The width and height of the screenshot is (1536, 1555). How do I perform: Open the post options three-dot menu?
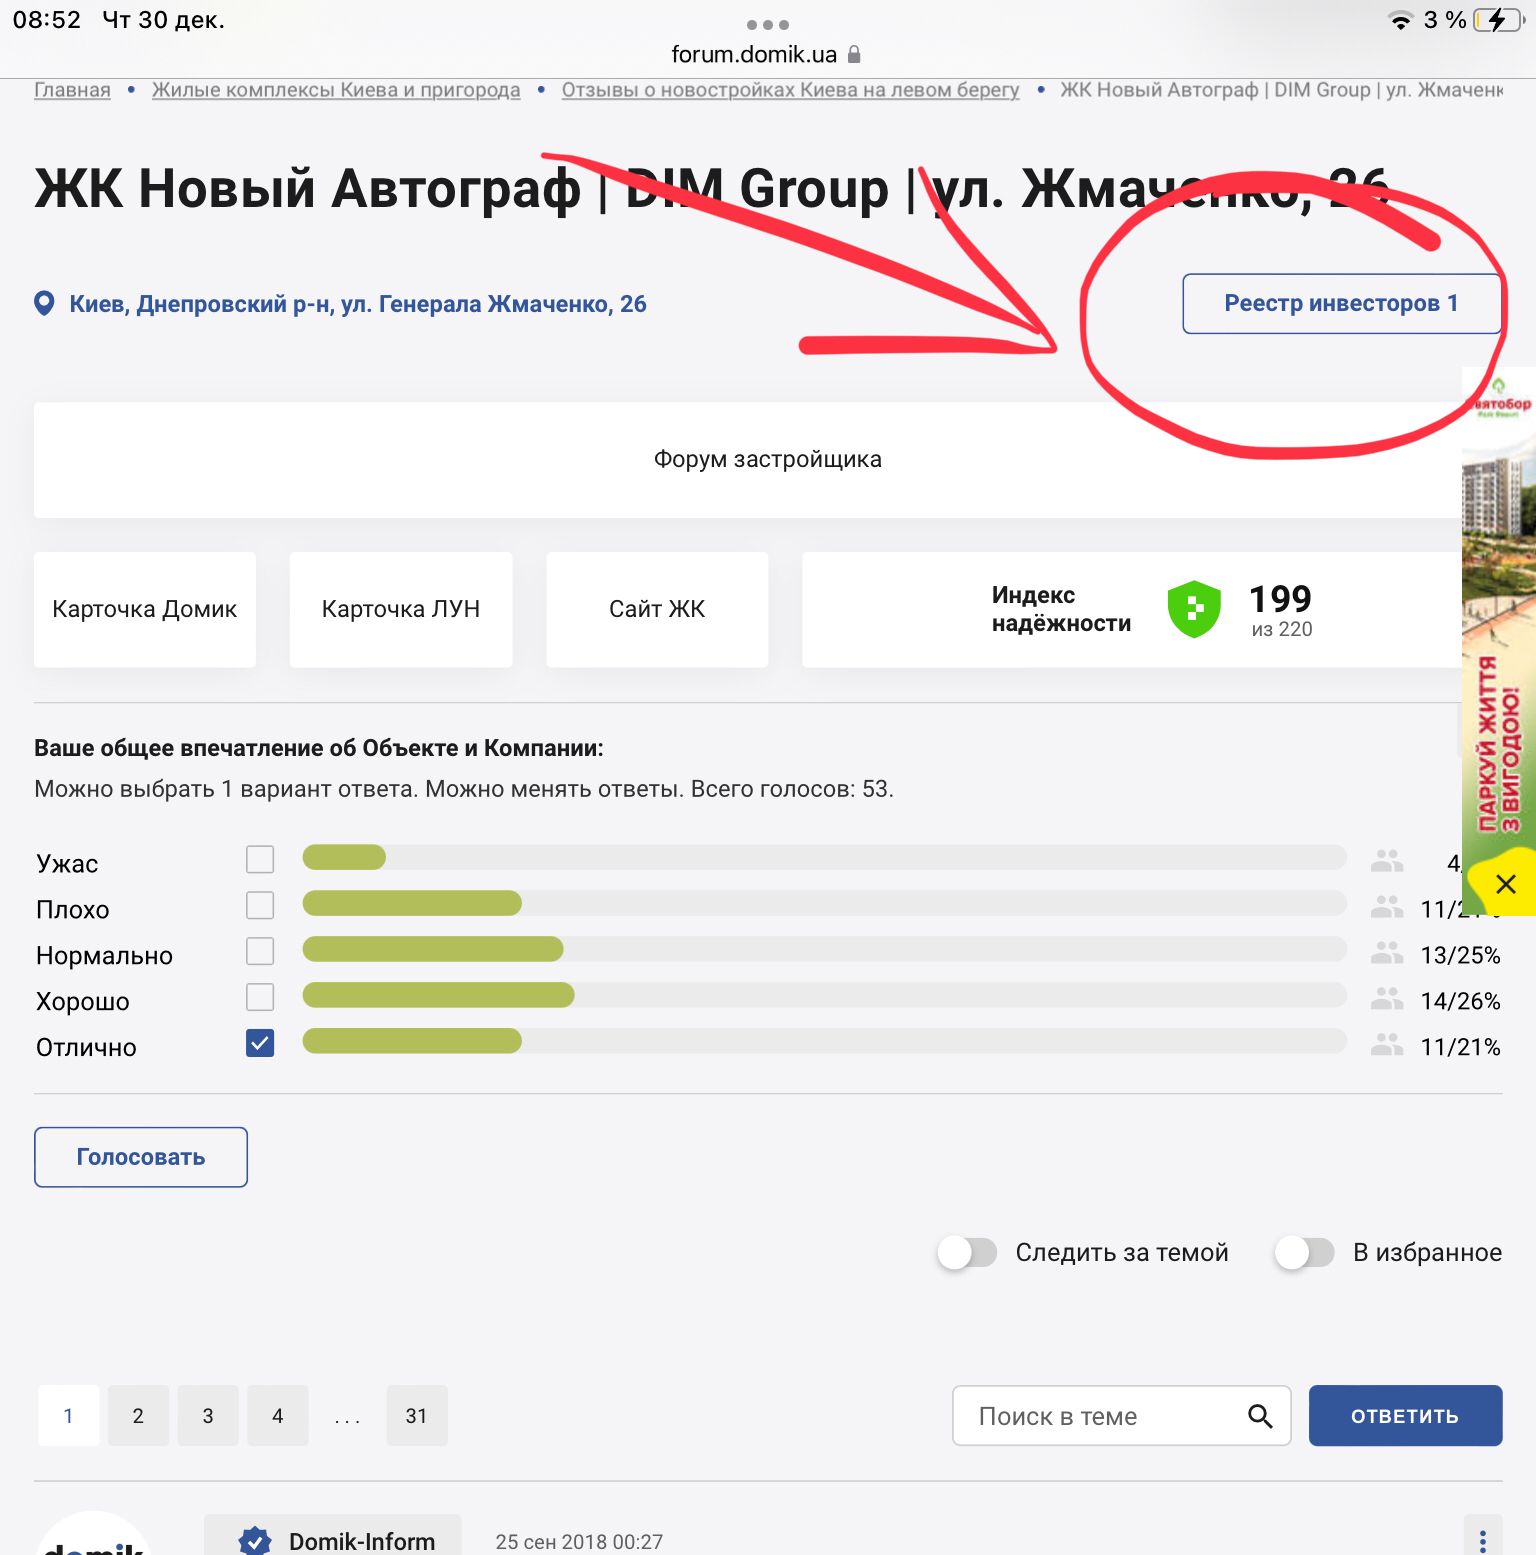pos(1483,1541)
